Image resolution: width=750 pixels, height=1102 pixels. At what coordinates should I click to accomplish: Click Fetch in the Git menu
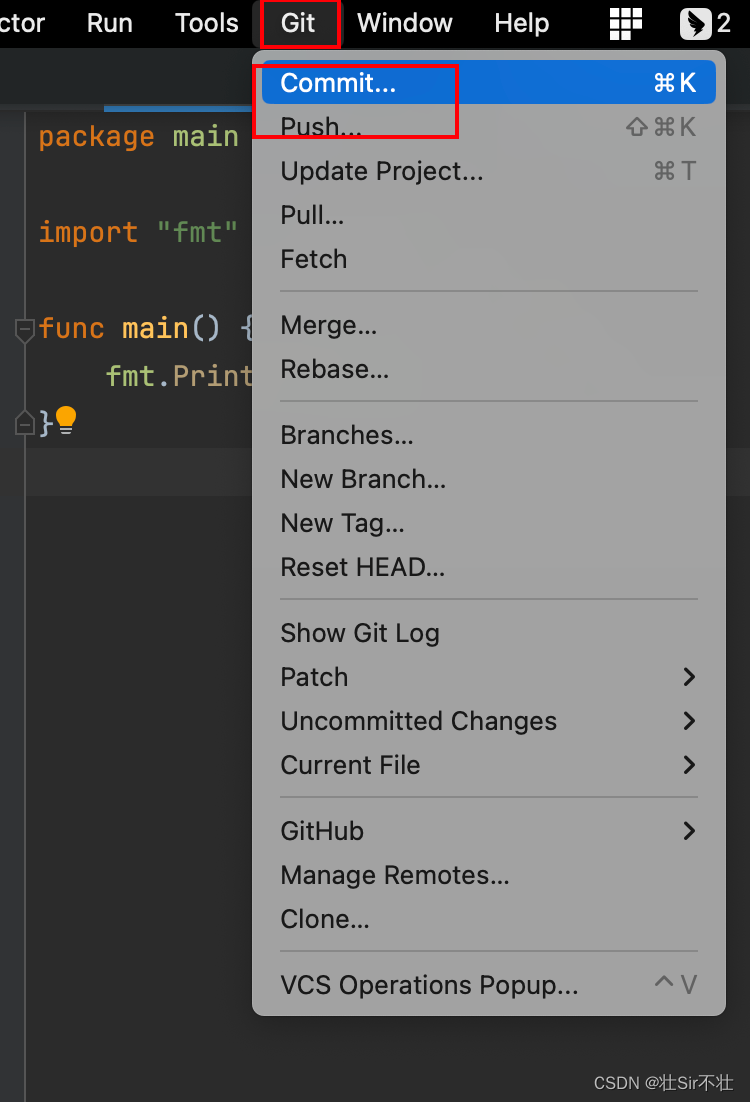click(x=489, y=259)
